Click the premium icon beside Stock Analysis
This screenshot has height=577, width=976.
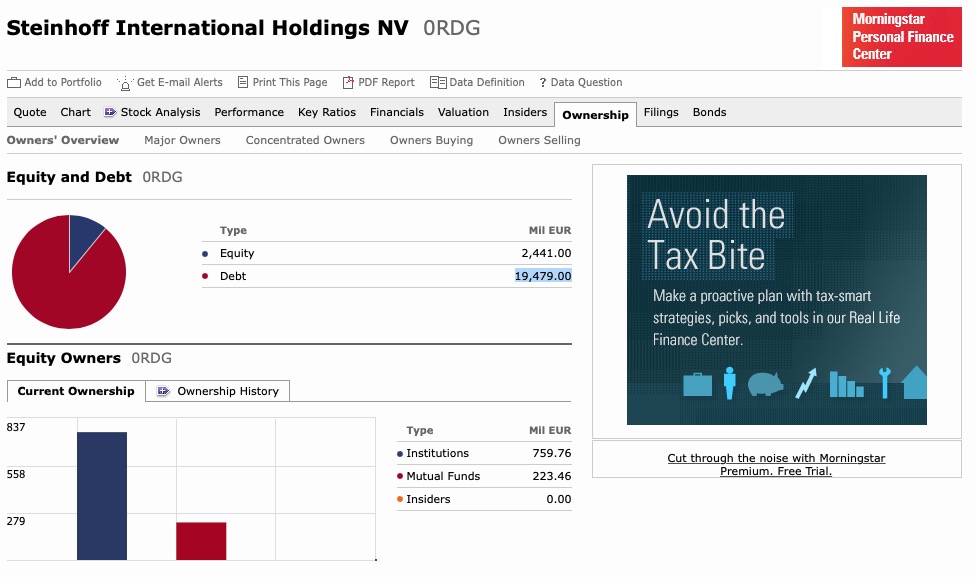point(111,112)
